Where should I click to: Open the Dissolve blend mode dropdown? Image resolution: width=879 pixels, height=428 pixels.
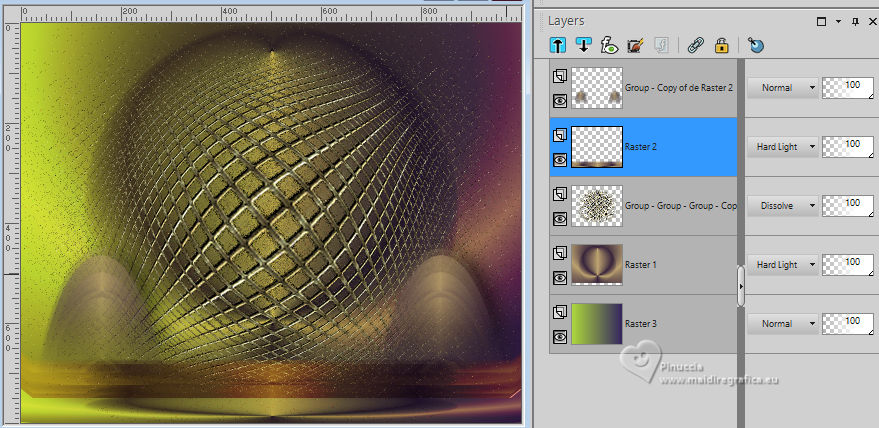tap(783, 206)
